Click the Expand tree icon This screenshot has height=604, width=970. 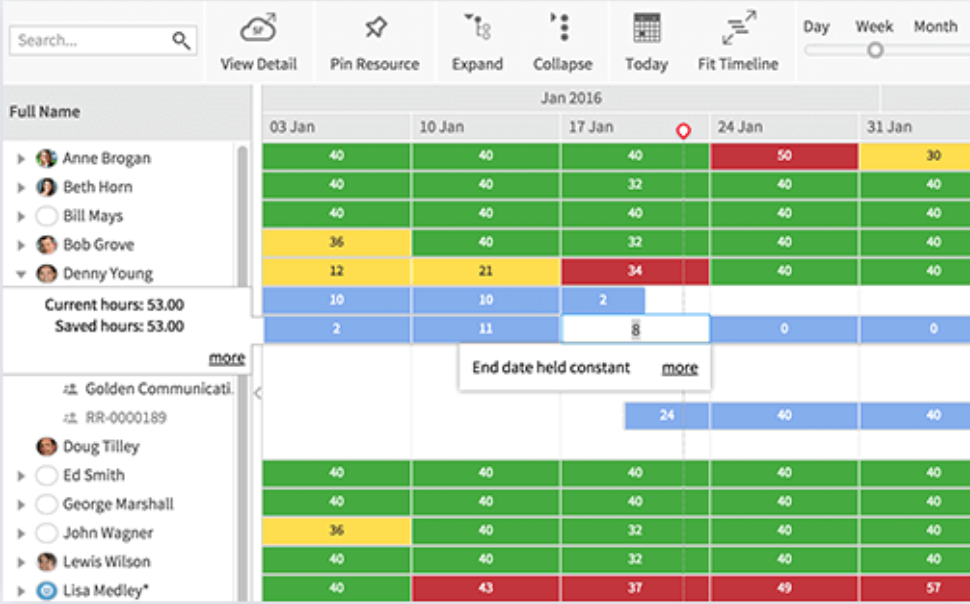click(x=477, y=27)
